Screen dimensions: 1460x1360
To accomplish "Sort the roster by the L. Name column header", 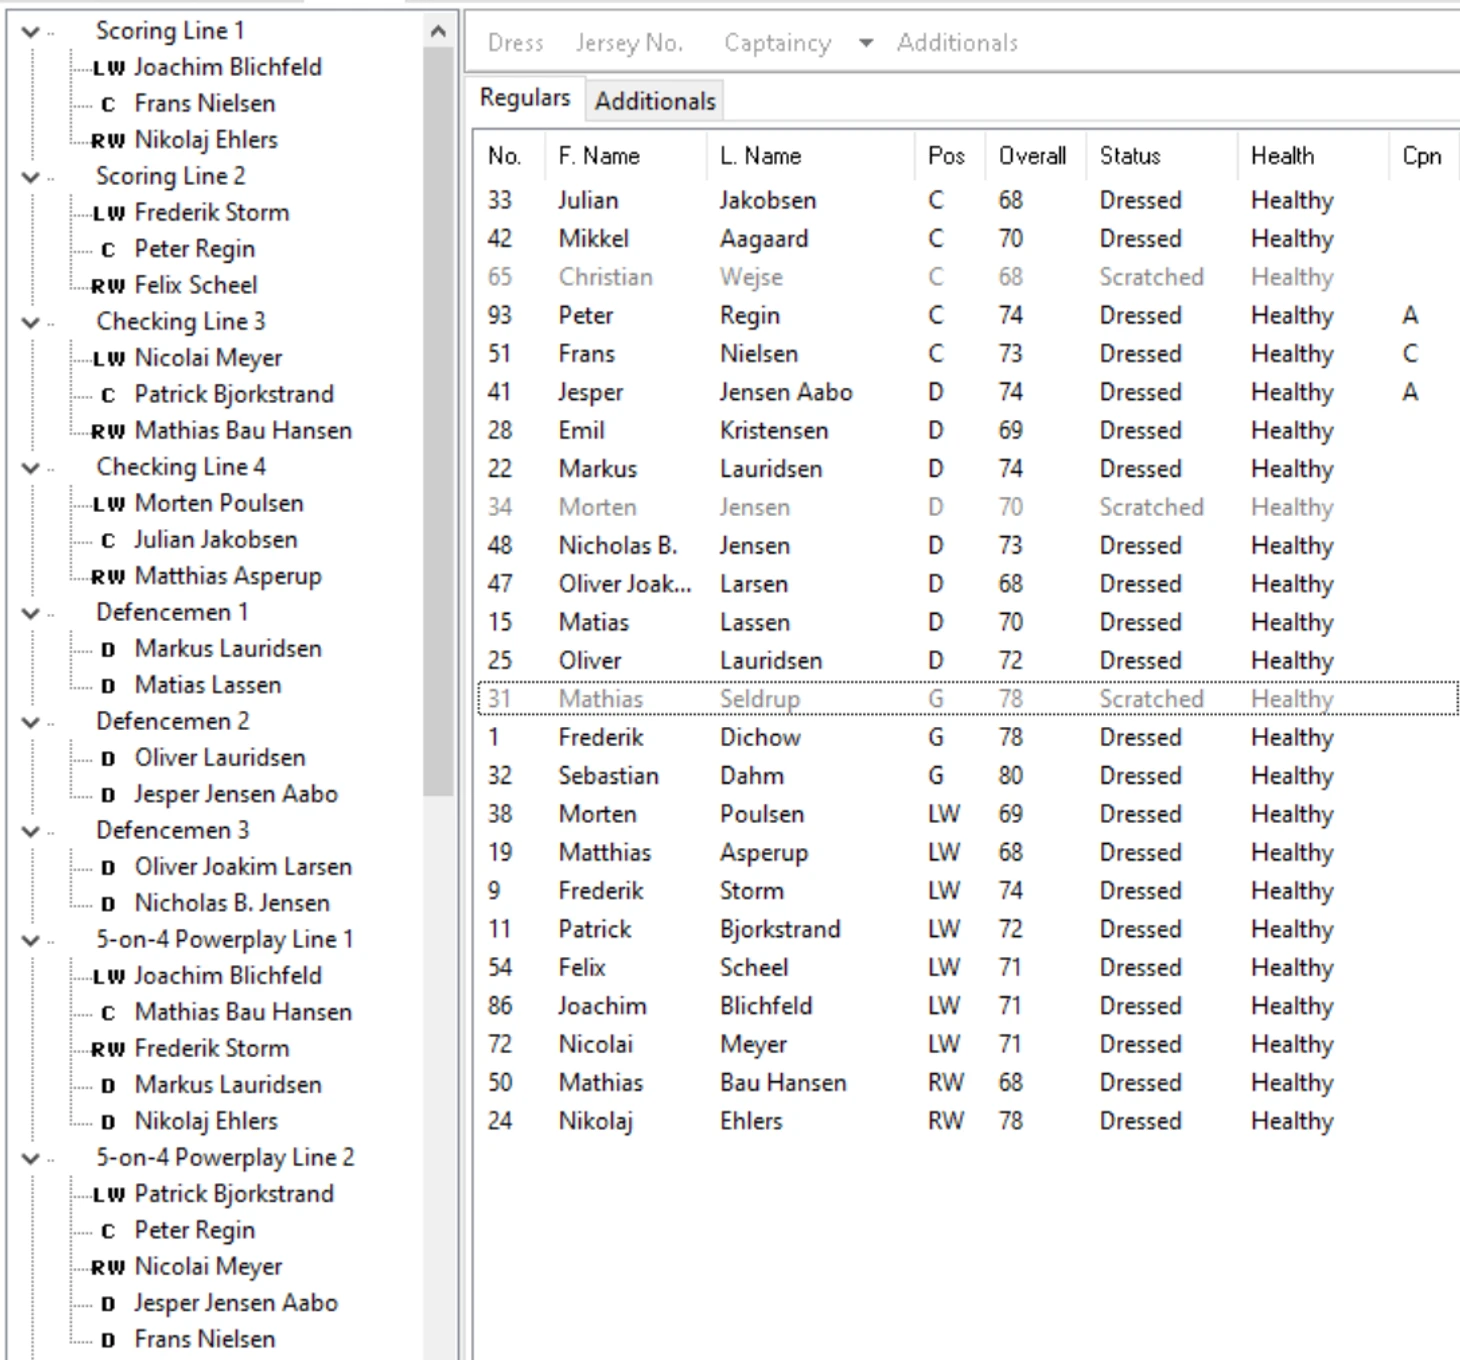I will point(810,156).
